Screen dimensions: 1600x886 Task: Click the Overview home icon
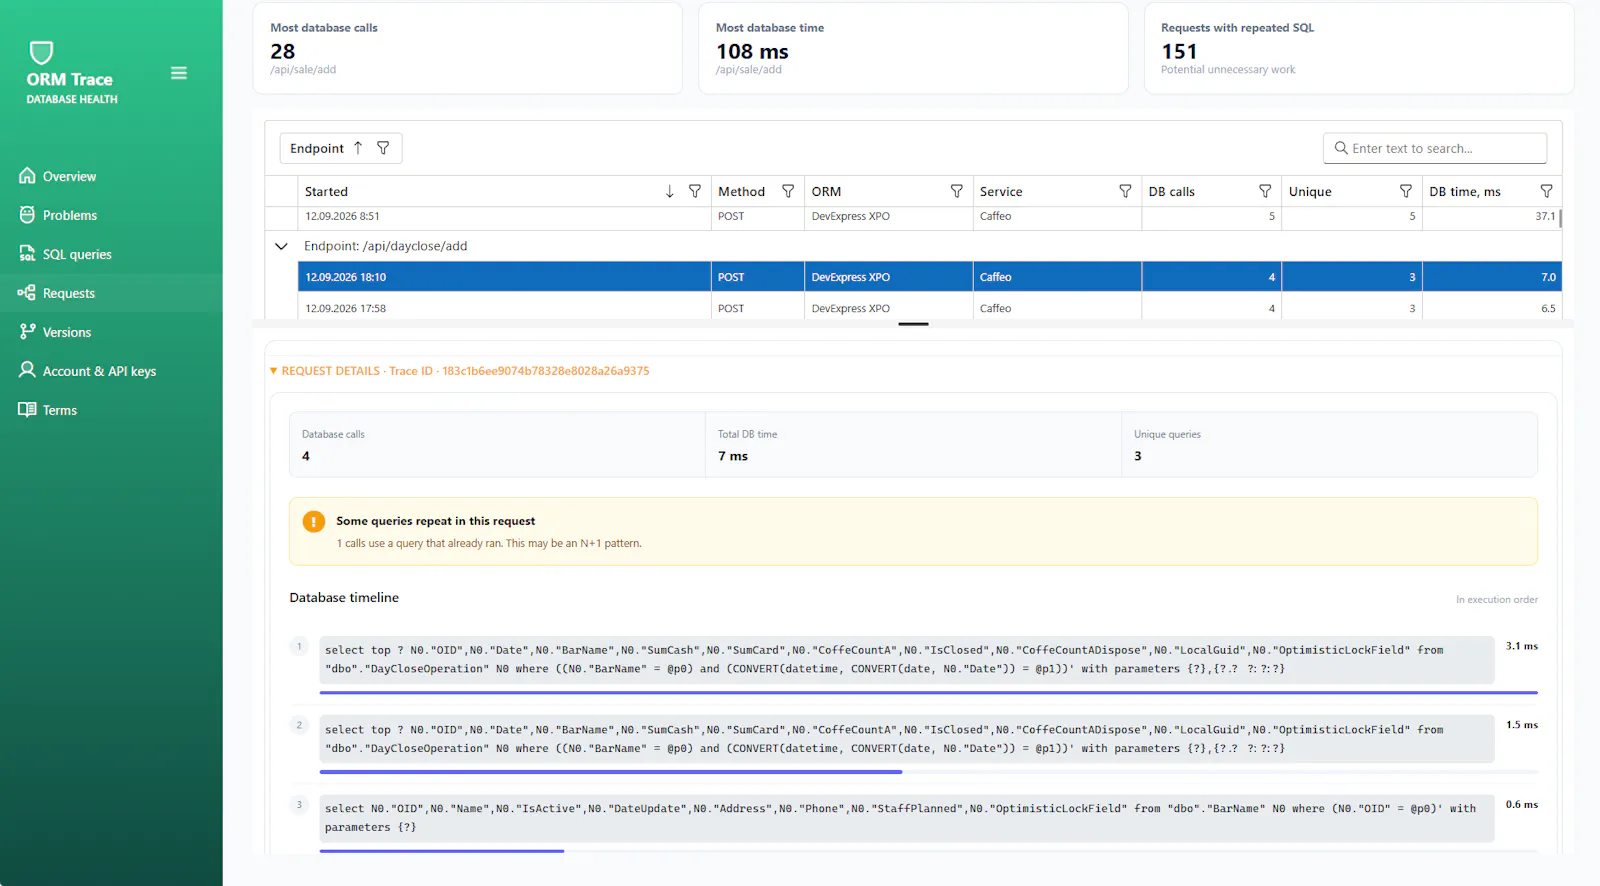click(x=27, y=175)
